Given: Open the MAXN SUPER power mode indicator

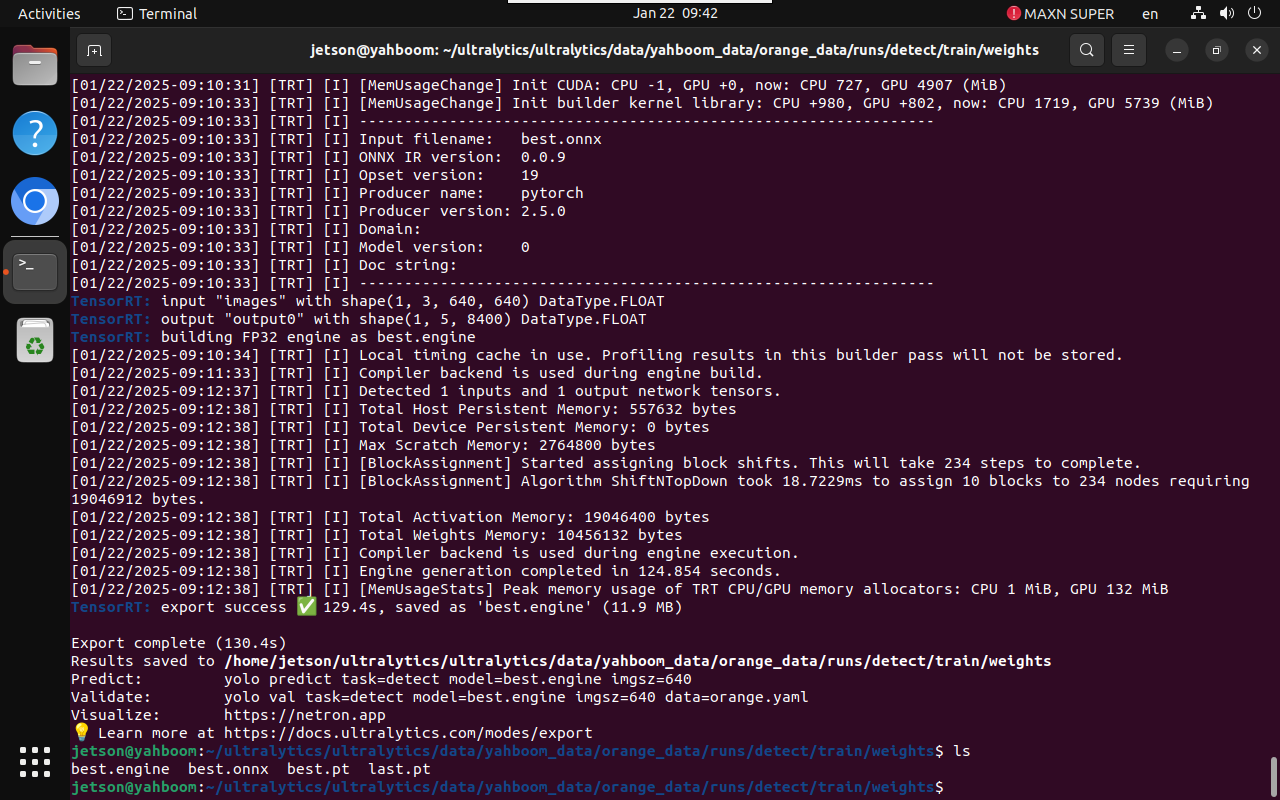Looking at the screenshot, I should tap(1060, 14).
